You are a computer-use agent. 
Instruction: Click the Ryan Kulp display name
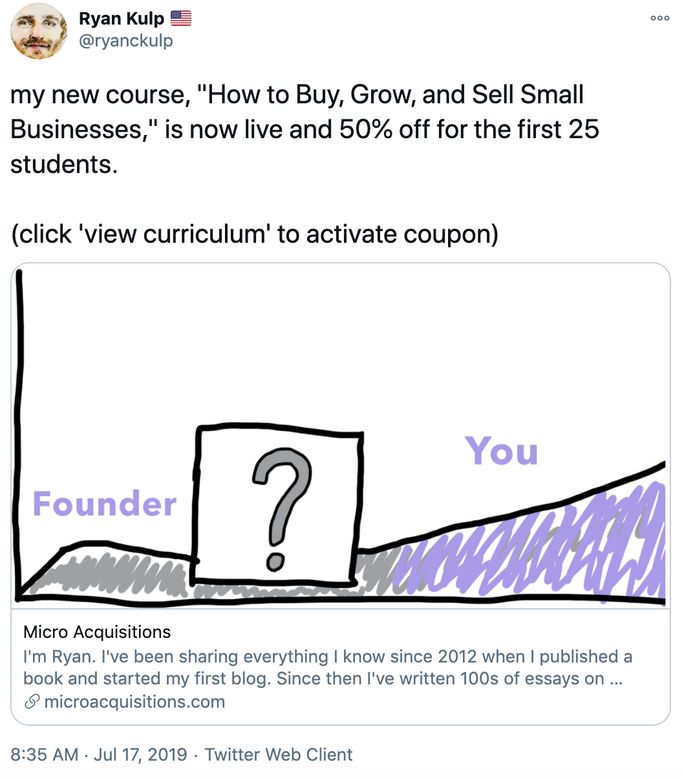click(x=121, y=18)
